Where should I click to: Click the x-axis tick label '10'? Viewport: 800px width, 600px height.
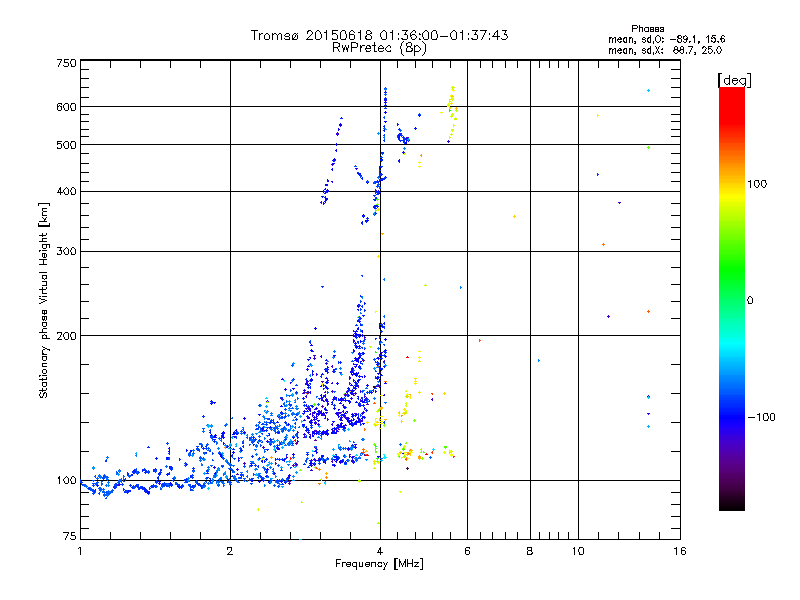coord(578,551)
